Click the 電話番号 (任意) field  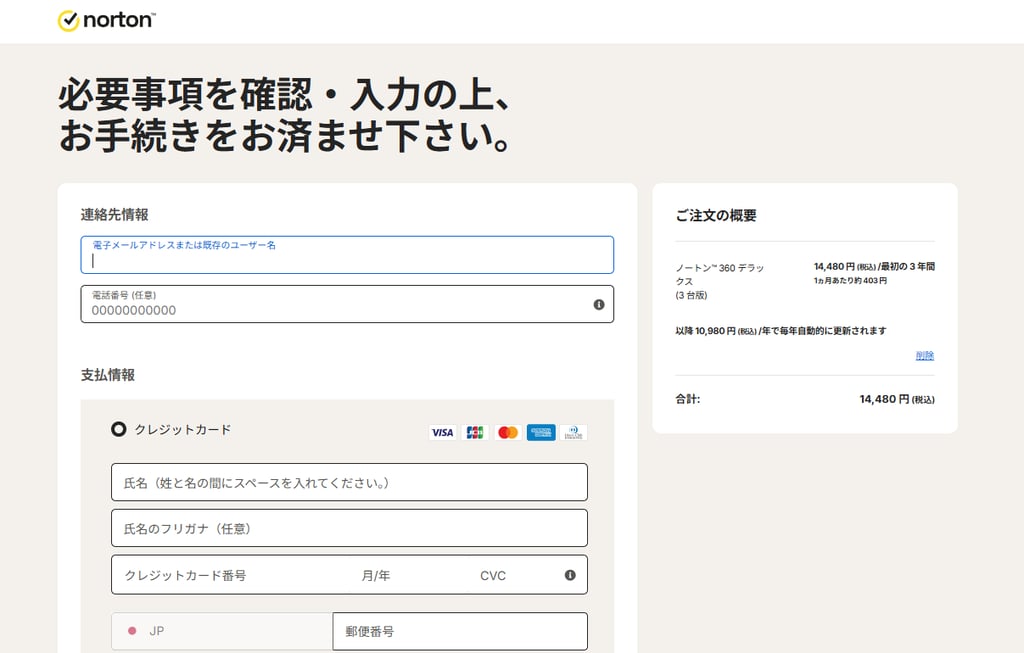(x=347, y=304)
